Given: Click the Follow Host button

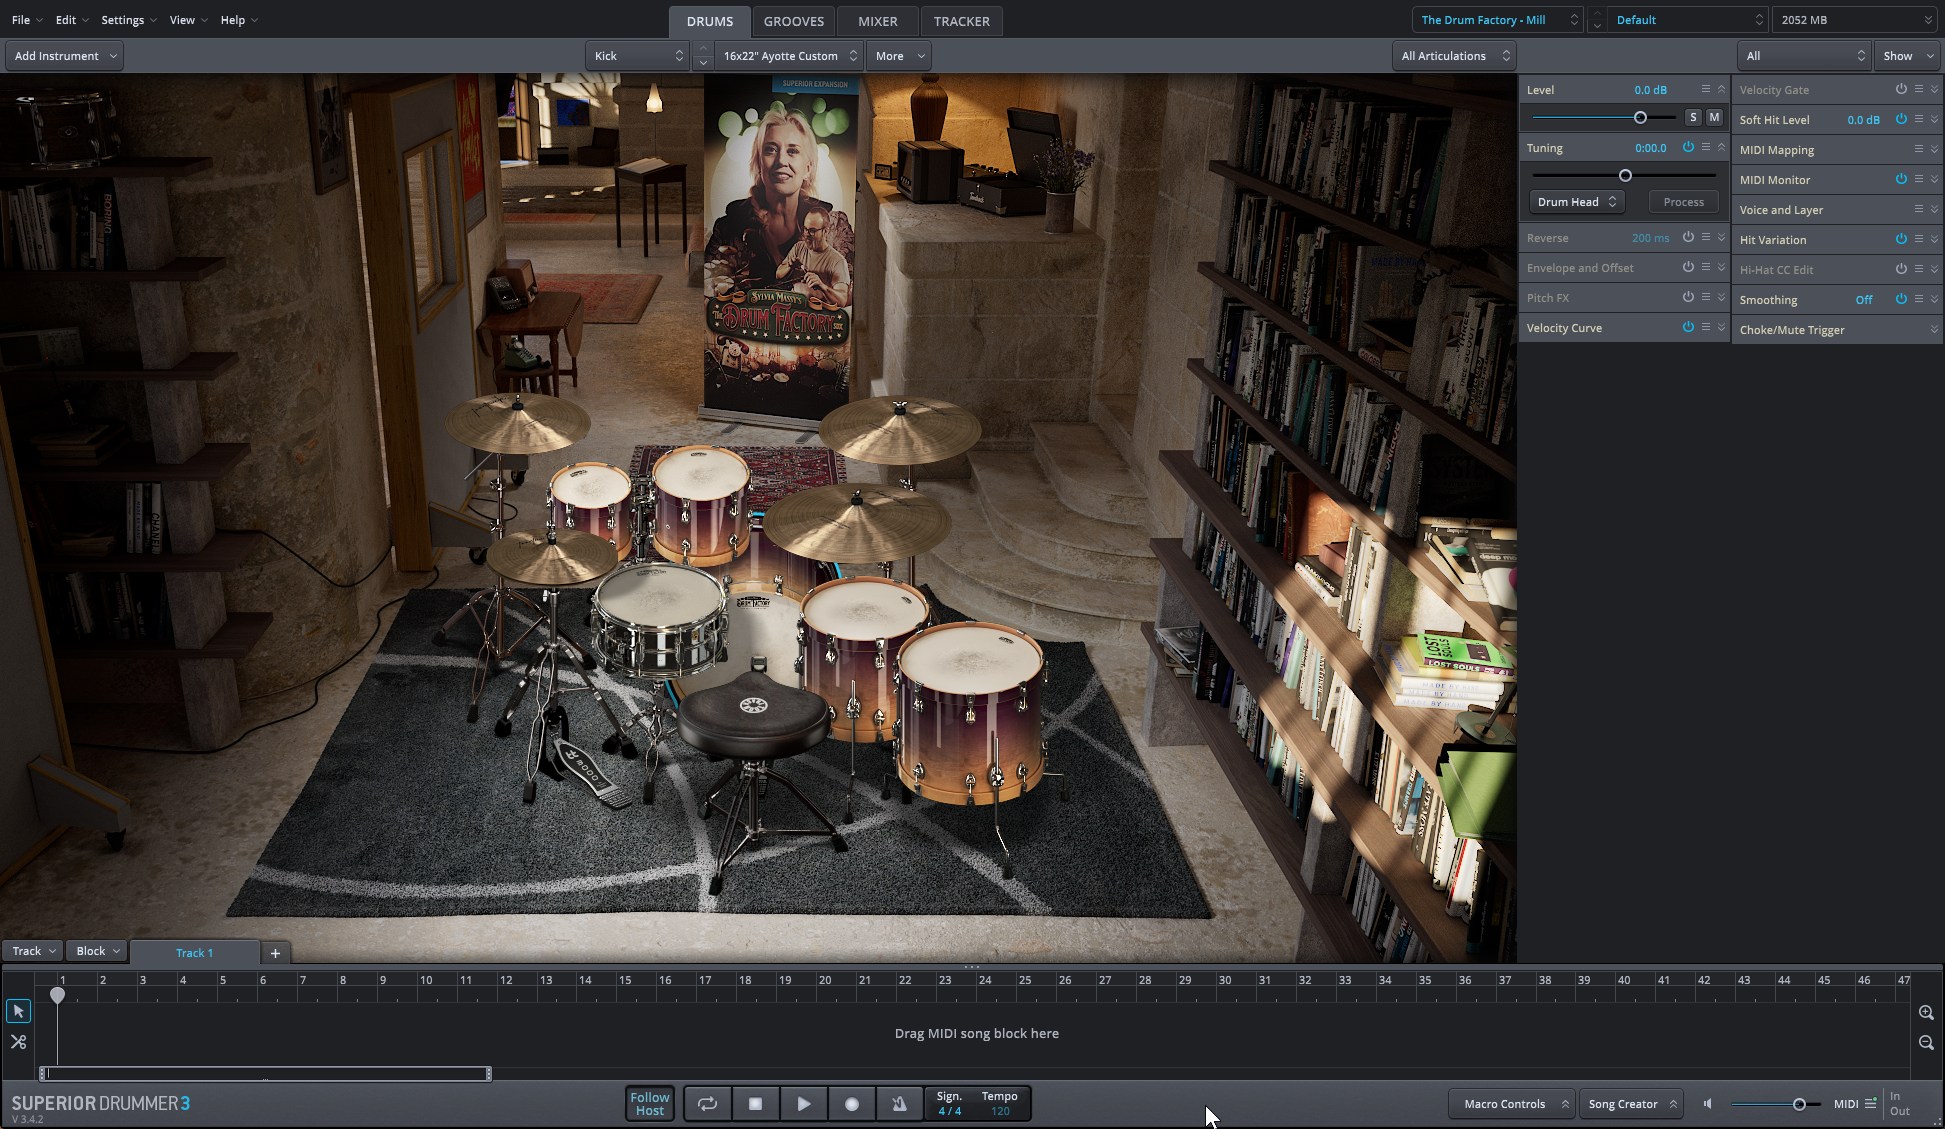Looking at the screenshot, I should [x=649, y=1104].
